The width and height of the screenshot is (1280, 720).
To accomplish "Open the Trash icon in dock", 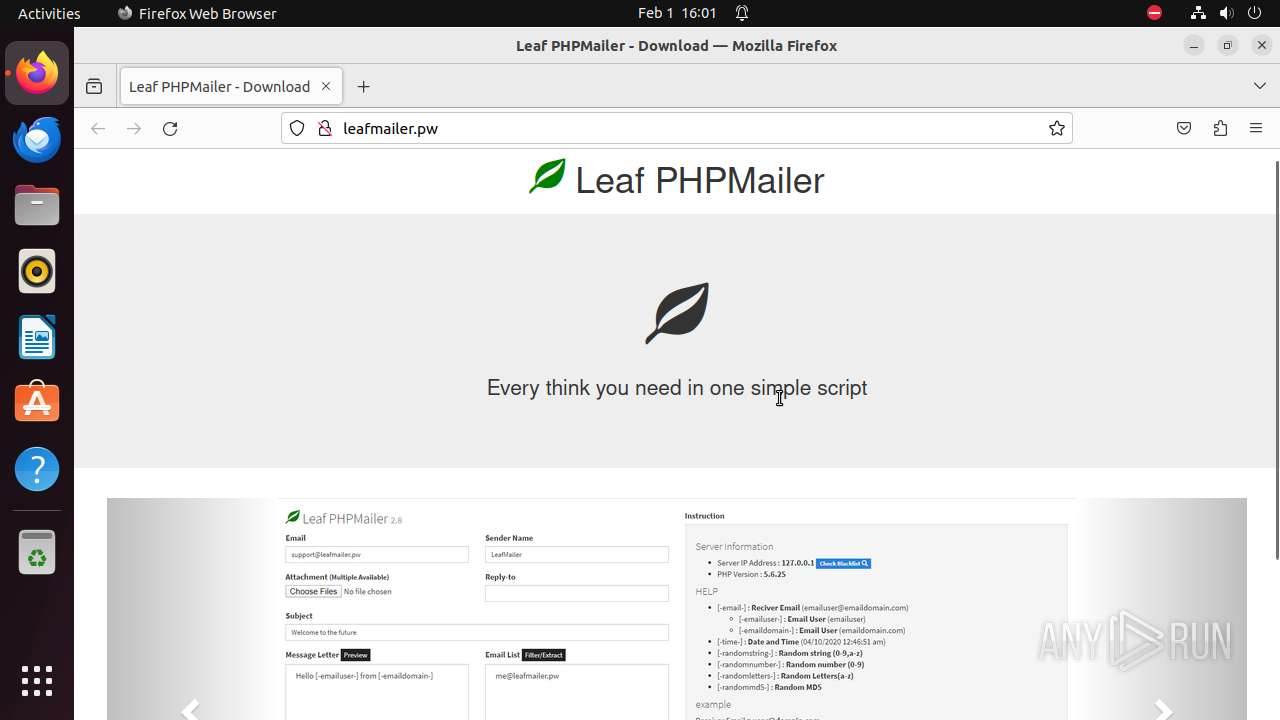I will click(x=37, y=551).
